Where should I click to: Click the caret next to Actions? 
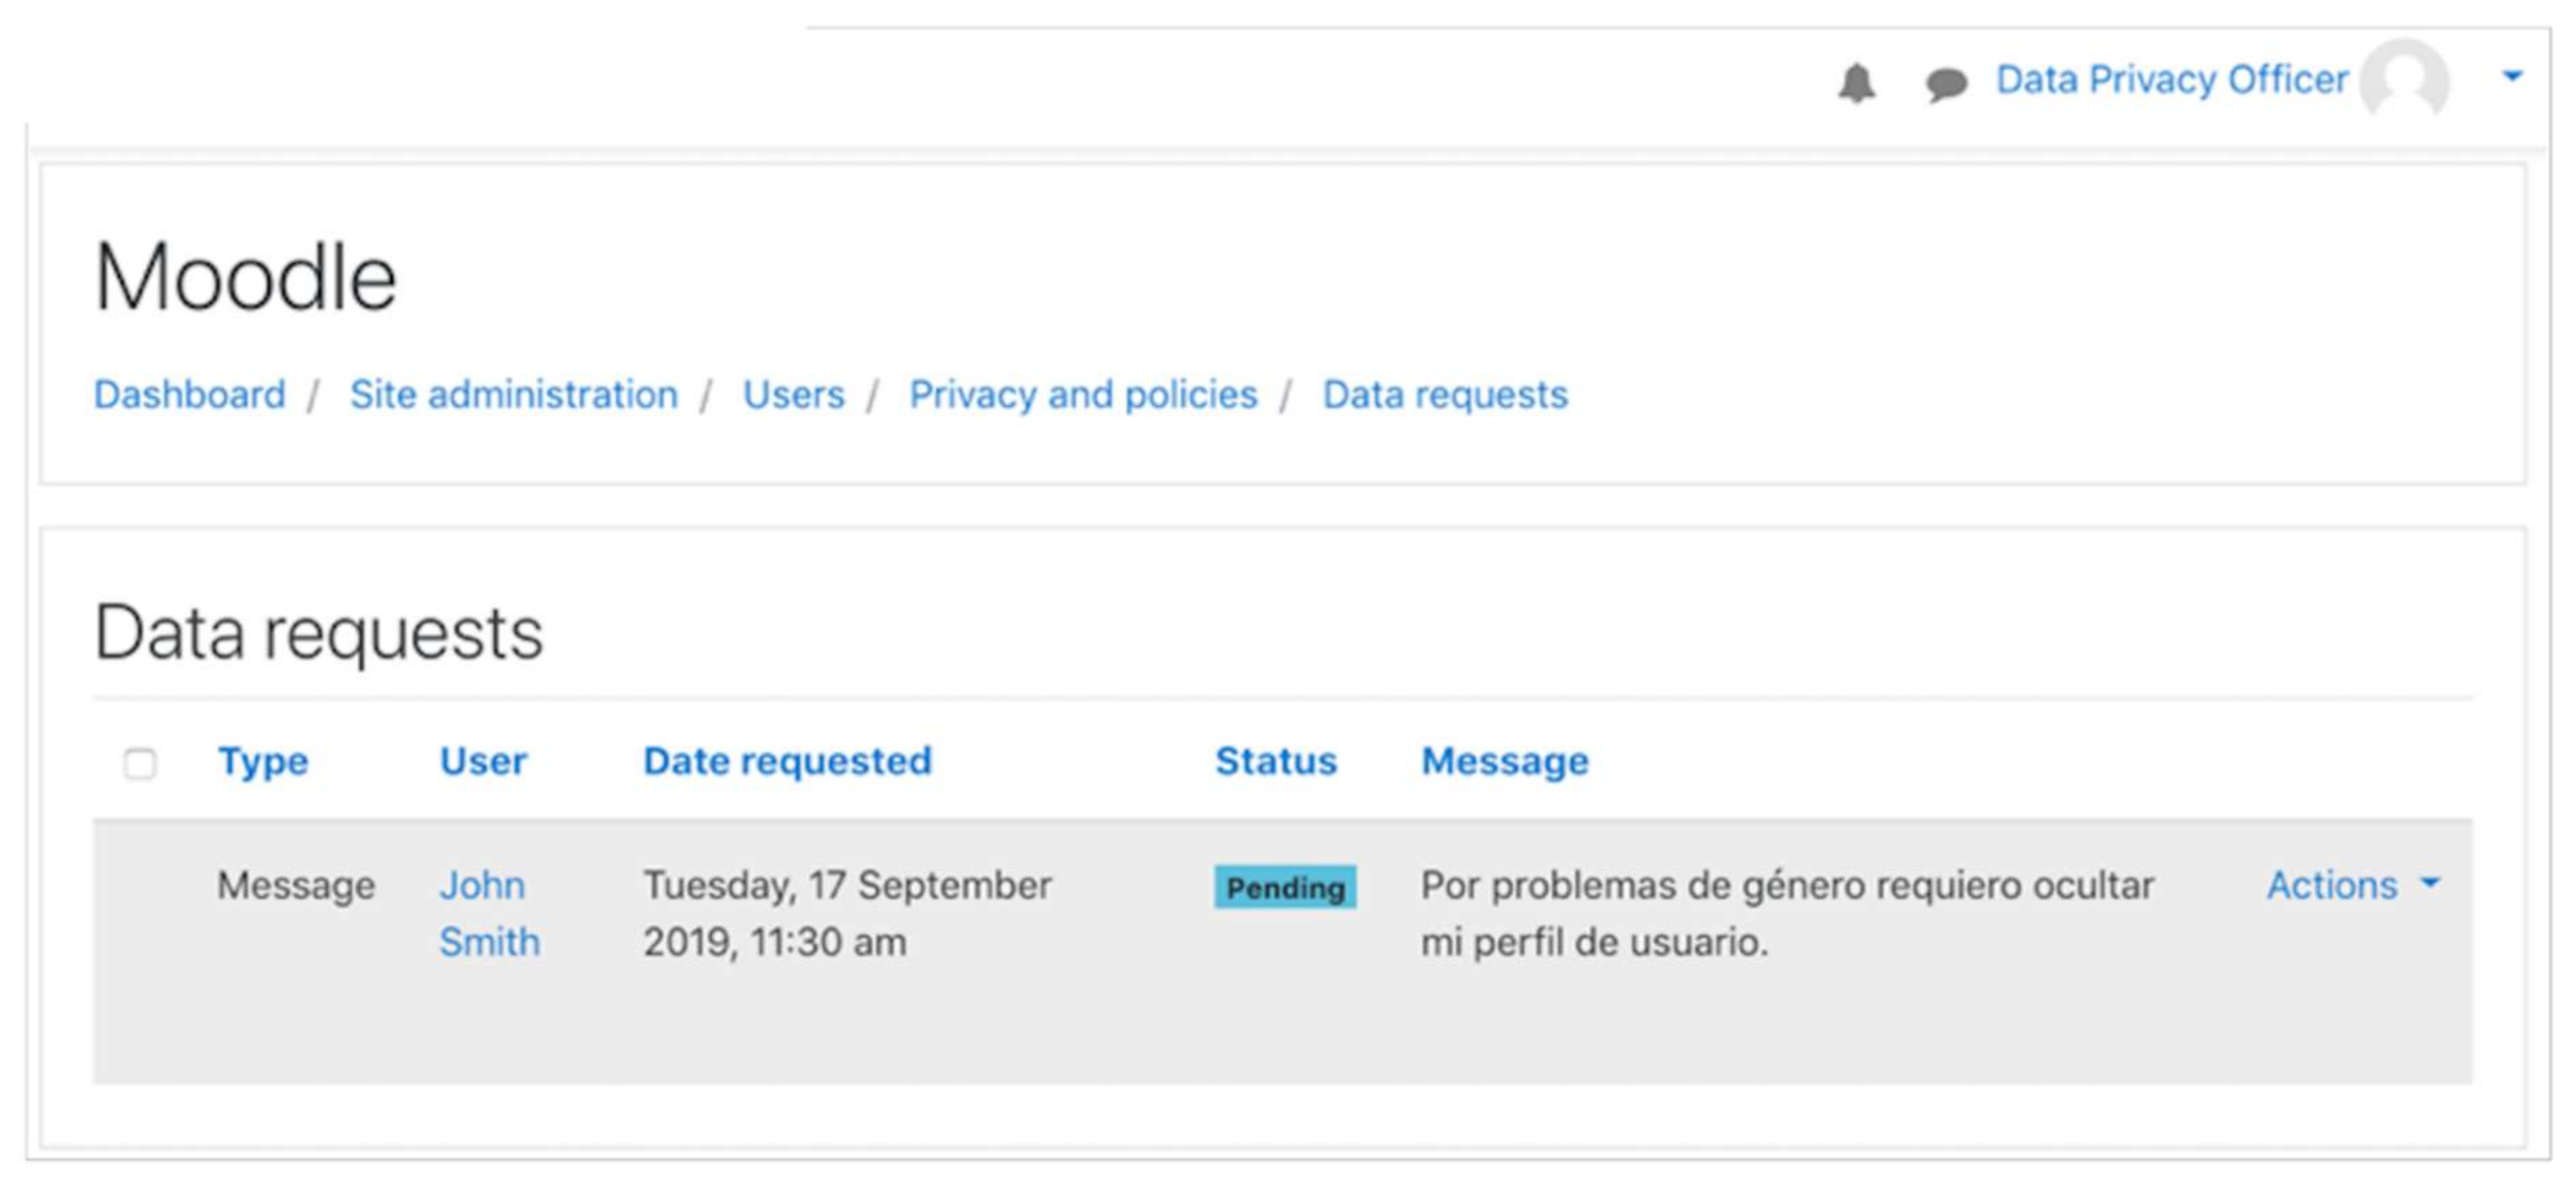(x=2431, y=883)
